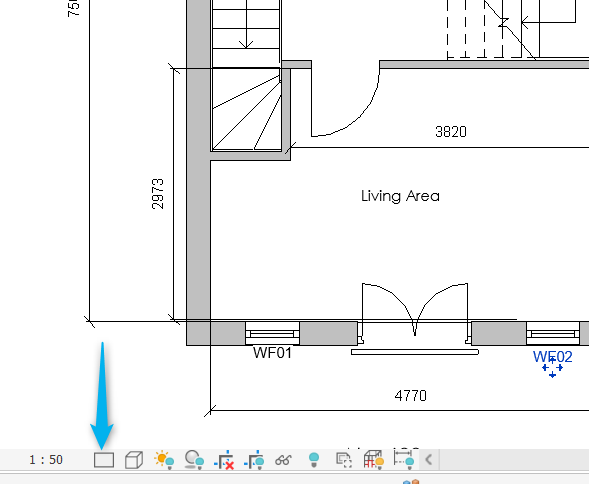Select the 3820 dimension value
The width and height of the screenshot is (589, 484).
[451, 132]
